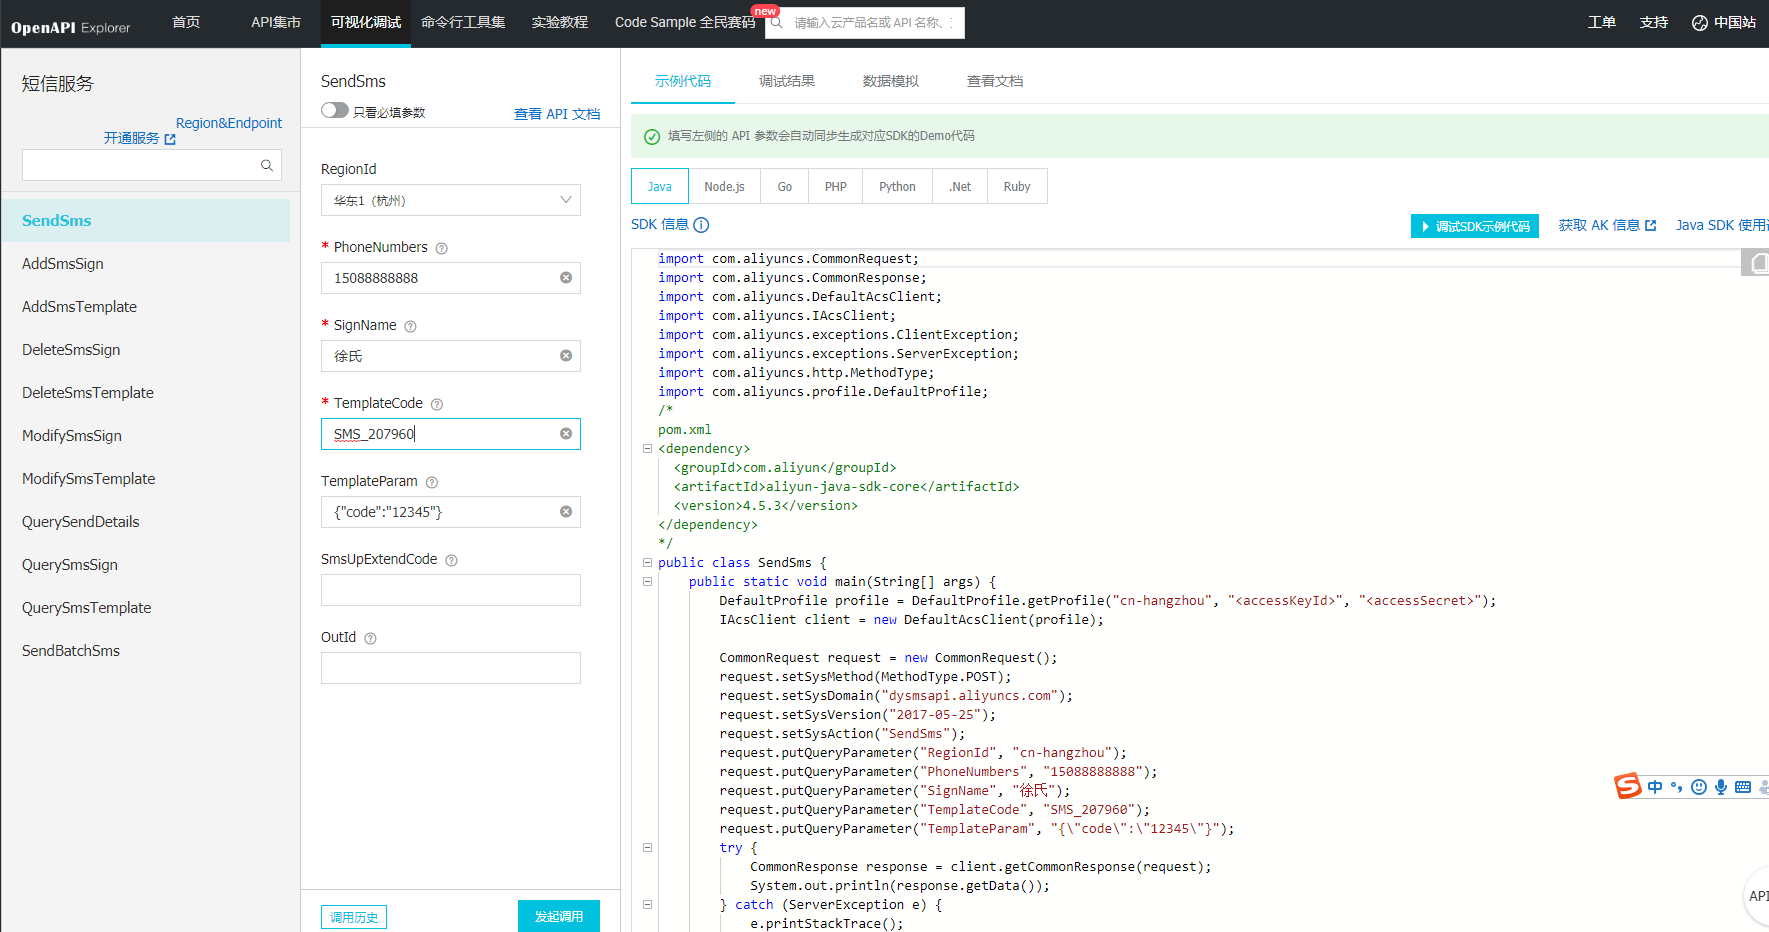Collapse the dependency XML fold marker
This screenshot has width=1769, height=932.
pos(647,449)
